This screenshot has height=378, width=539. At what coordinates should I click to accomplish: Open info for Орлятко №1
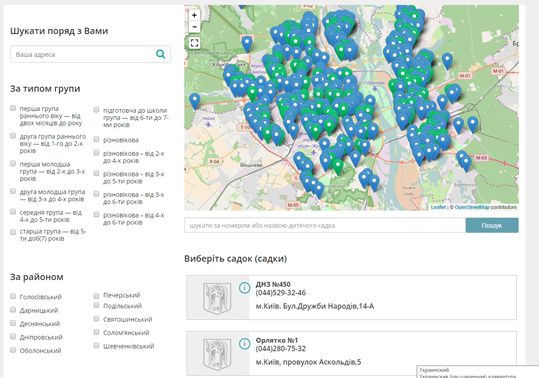point(244,343)
